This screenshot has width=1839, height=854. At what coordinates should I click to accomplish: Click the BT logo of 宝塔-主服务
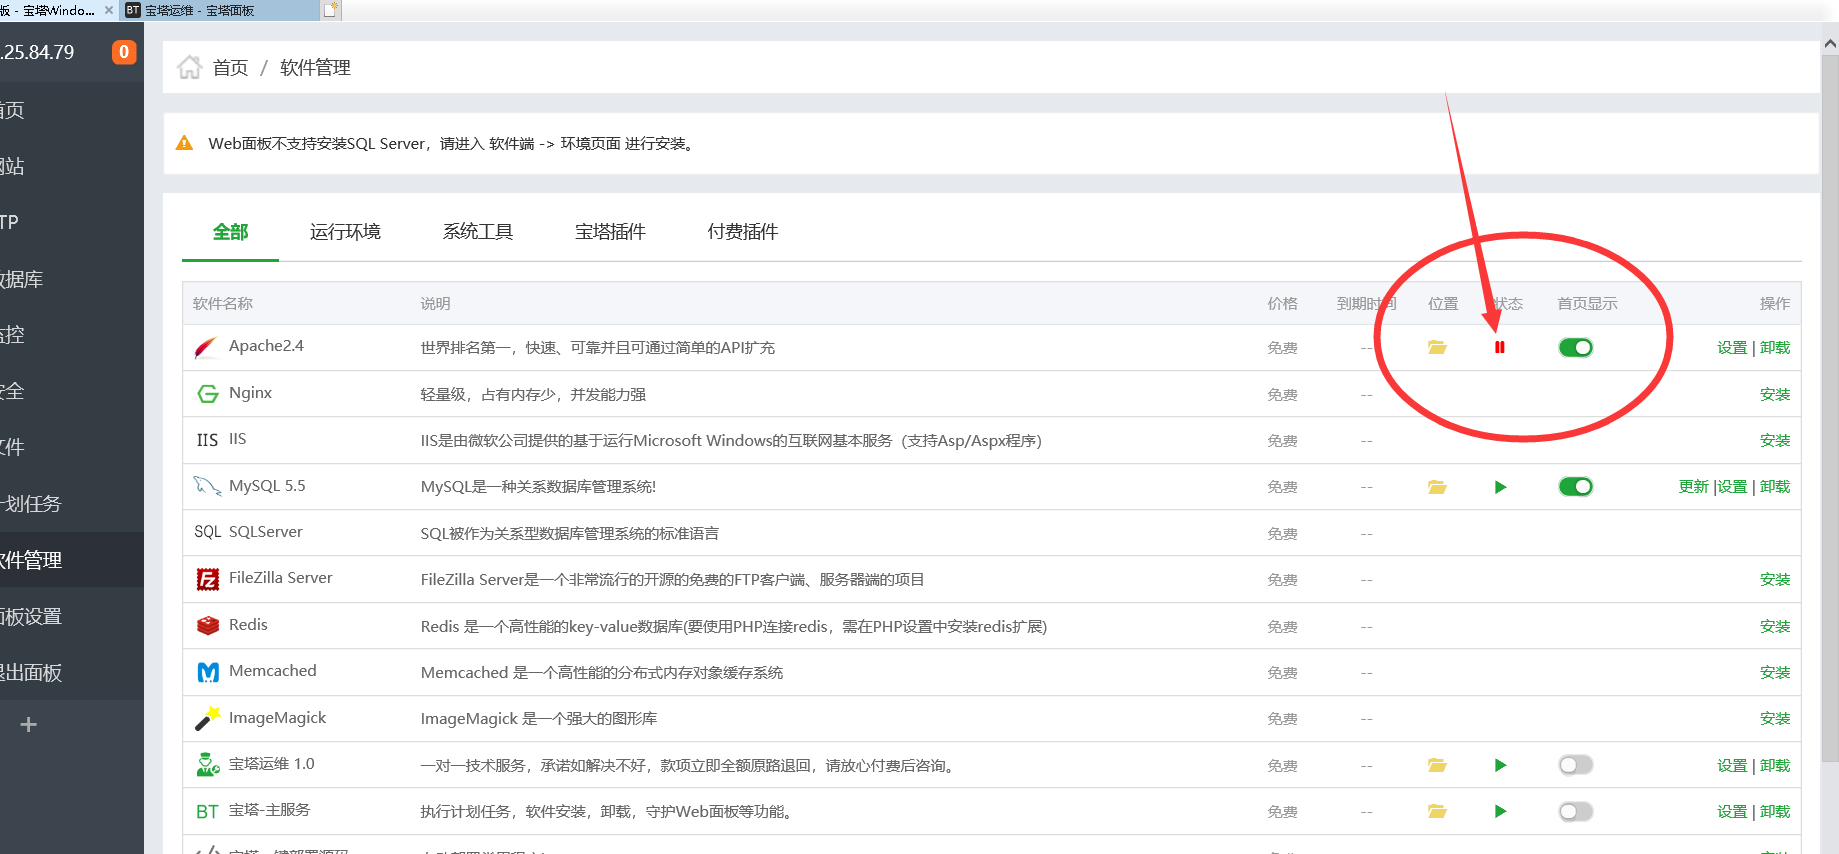pyautogui.click(x=207, y=811)
